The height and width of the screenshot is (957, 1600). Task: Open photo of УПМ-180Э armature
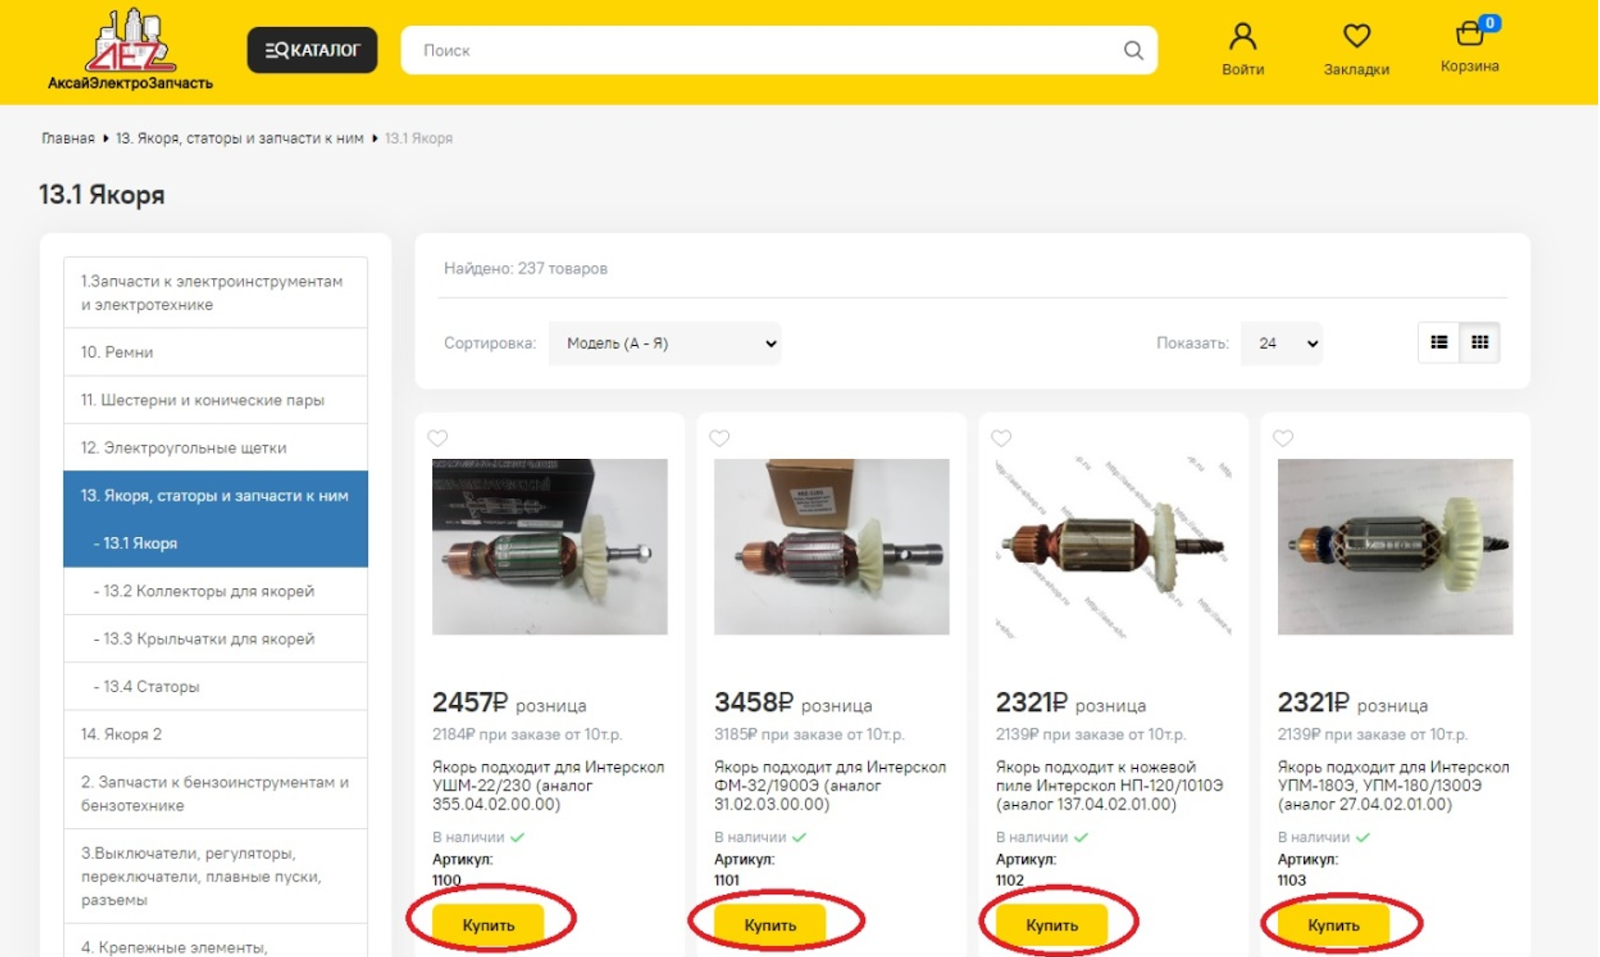[1396, 547]
